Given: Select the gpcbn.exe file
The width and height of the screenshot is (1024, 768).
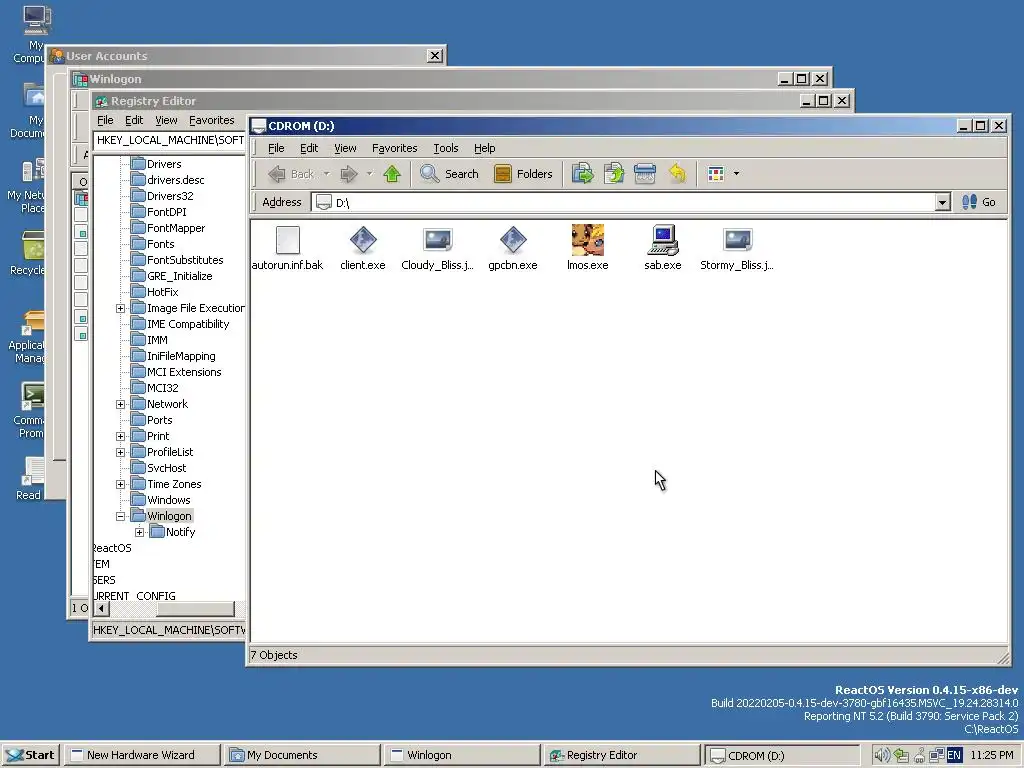Looking at the screenshot, I should coord(513,248).
